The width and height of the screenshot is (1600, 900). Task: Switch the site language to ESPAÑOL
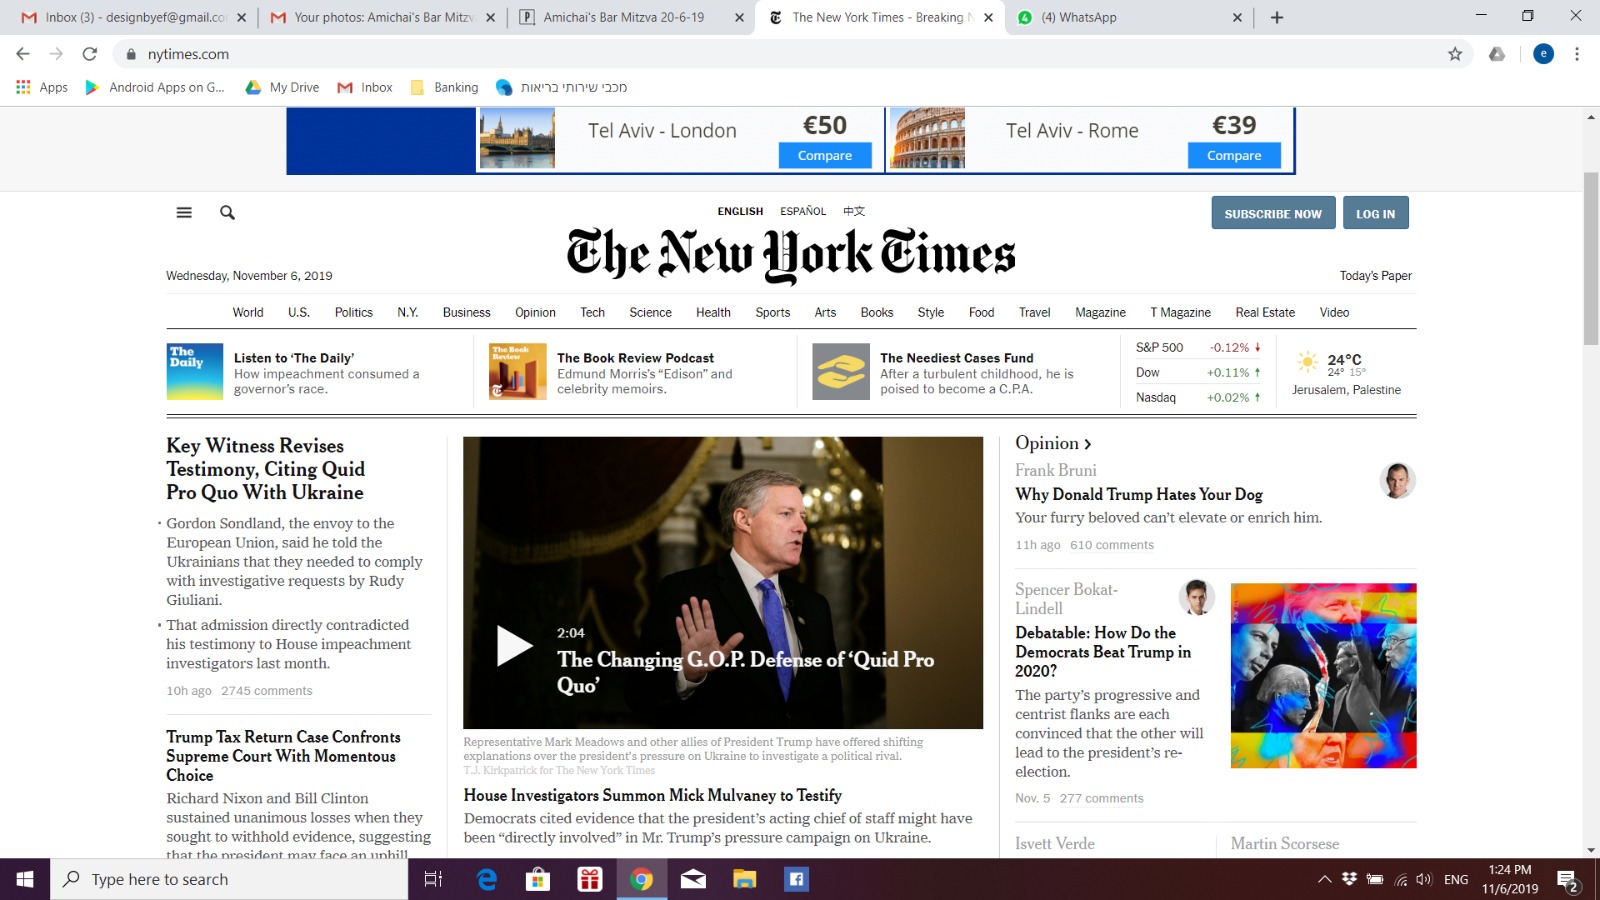click(x=803, y=211)
